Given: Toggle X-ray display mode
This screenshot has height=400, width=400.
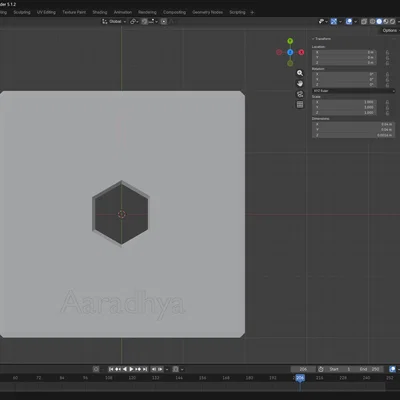Looking at the screenshot, I should coord(364,21).
